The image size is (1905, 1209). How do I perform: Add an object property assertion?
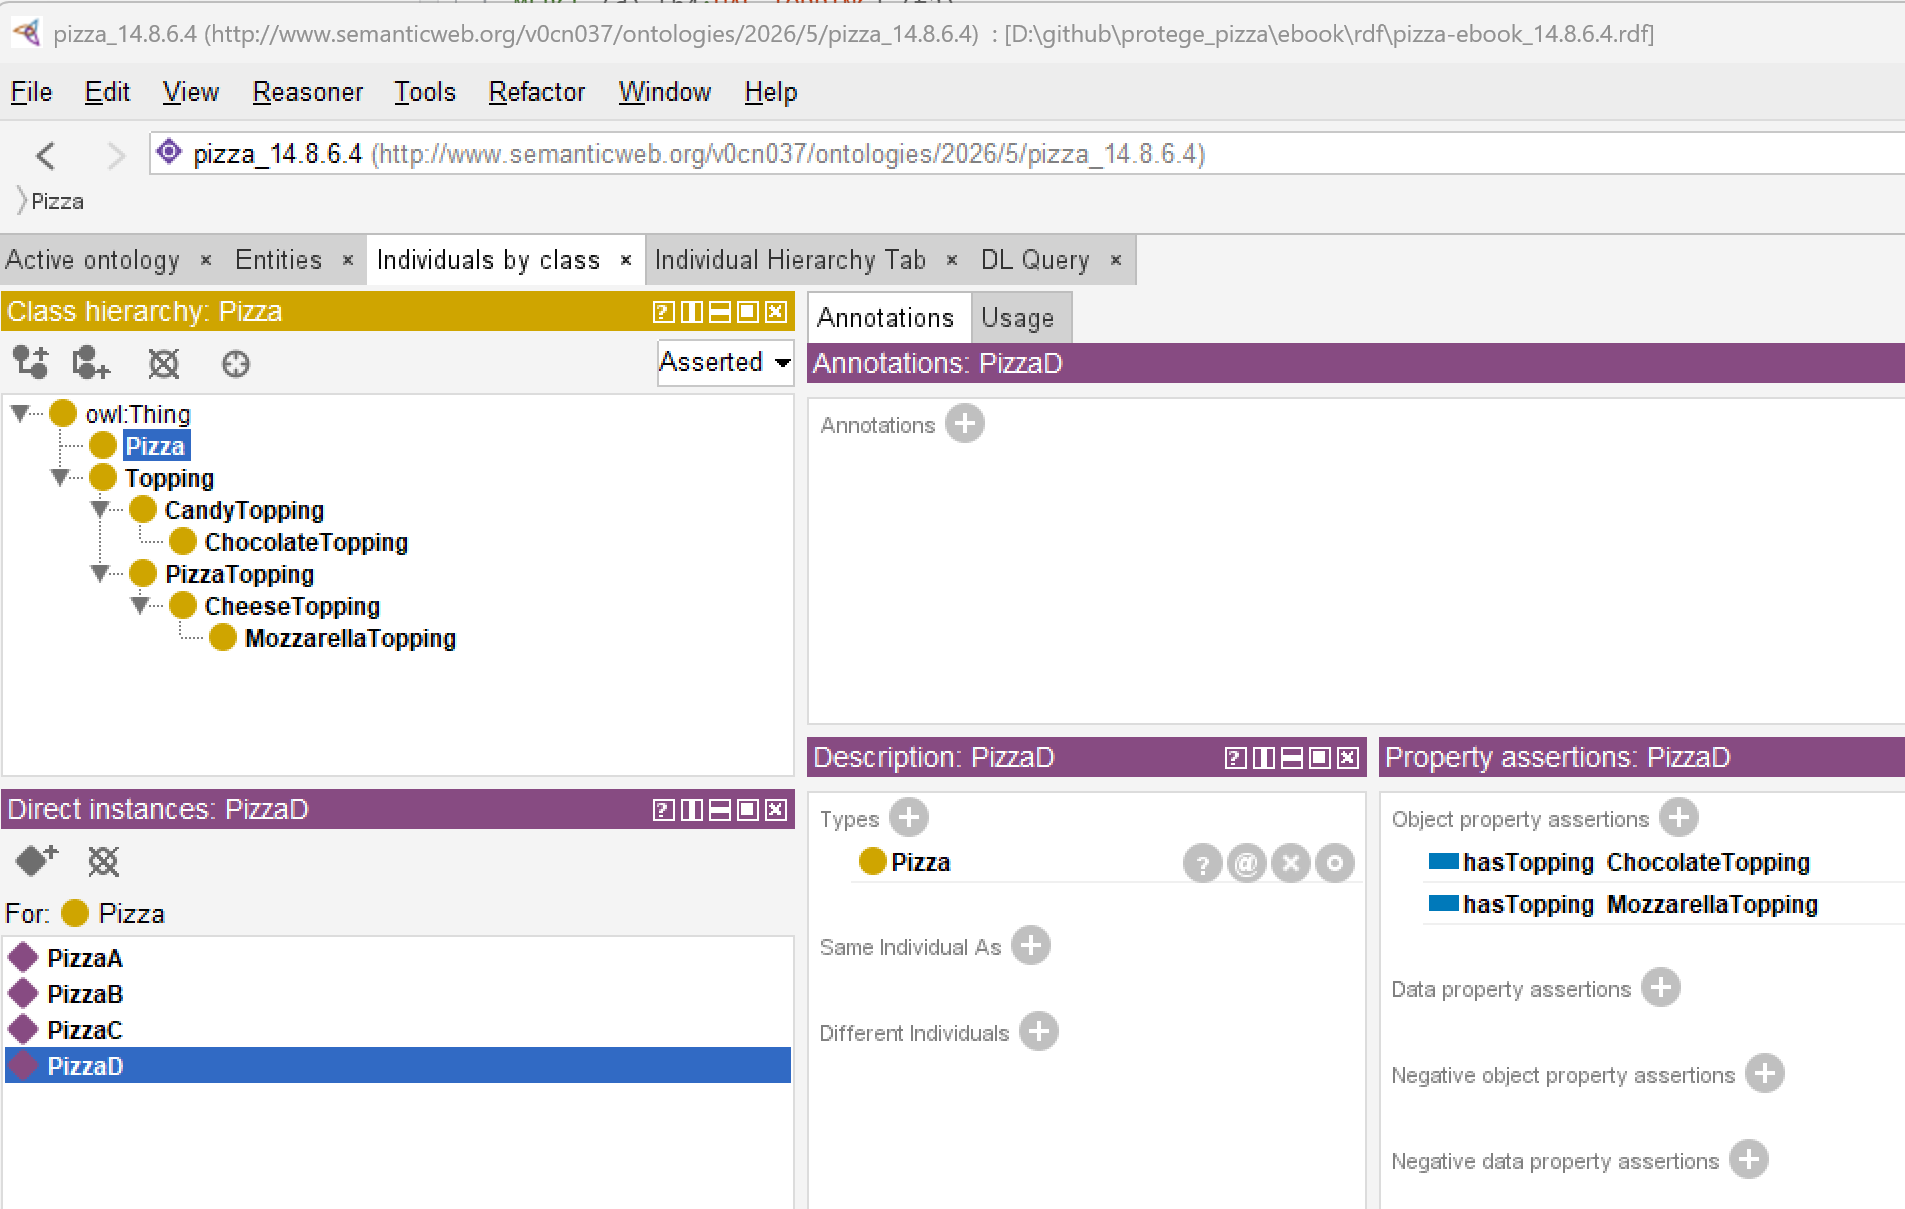click(x=1679, y=818)
